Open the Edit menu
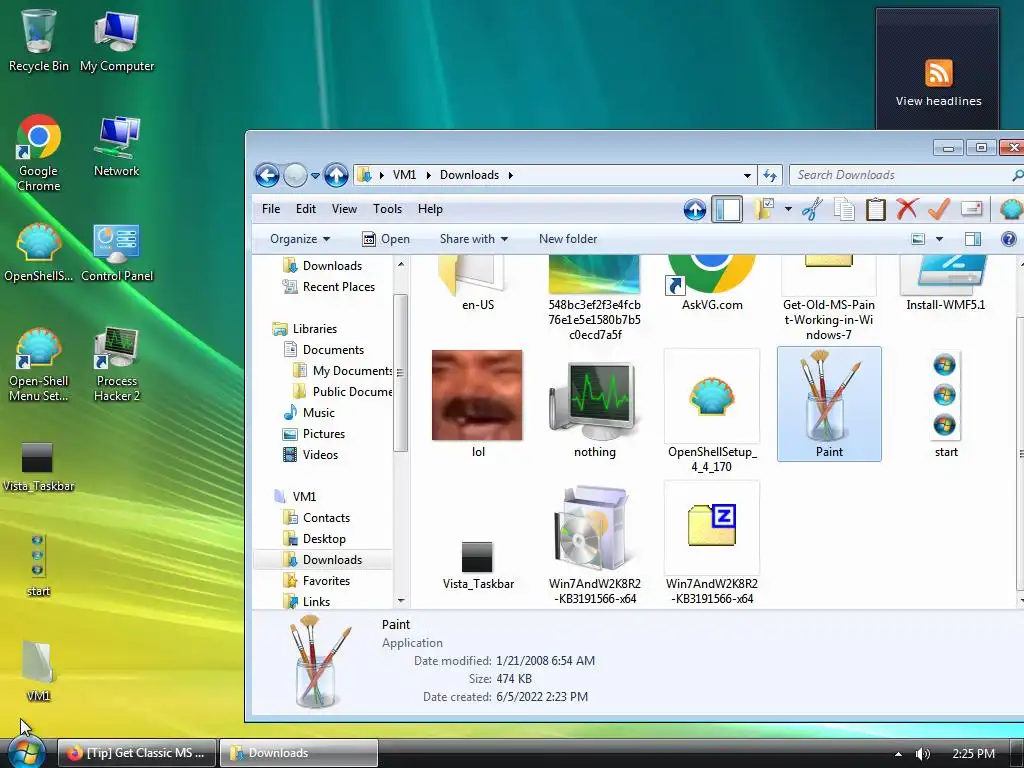1024x768 pixels. (306, 209)
